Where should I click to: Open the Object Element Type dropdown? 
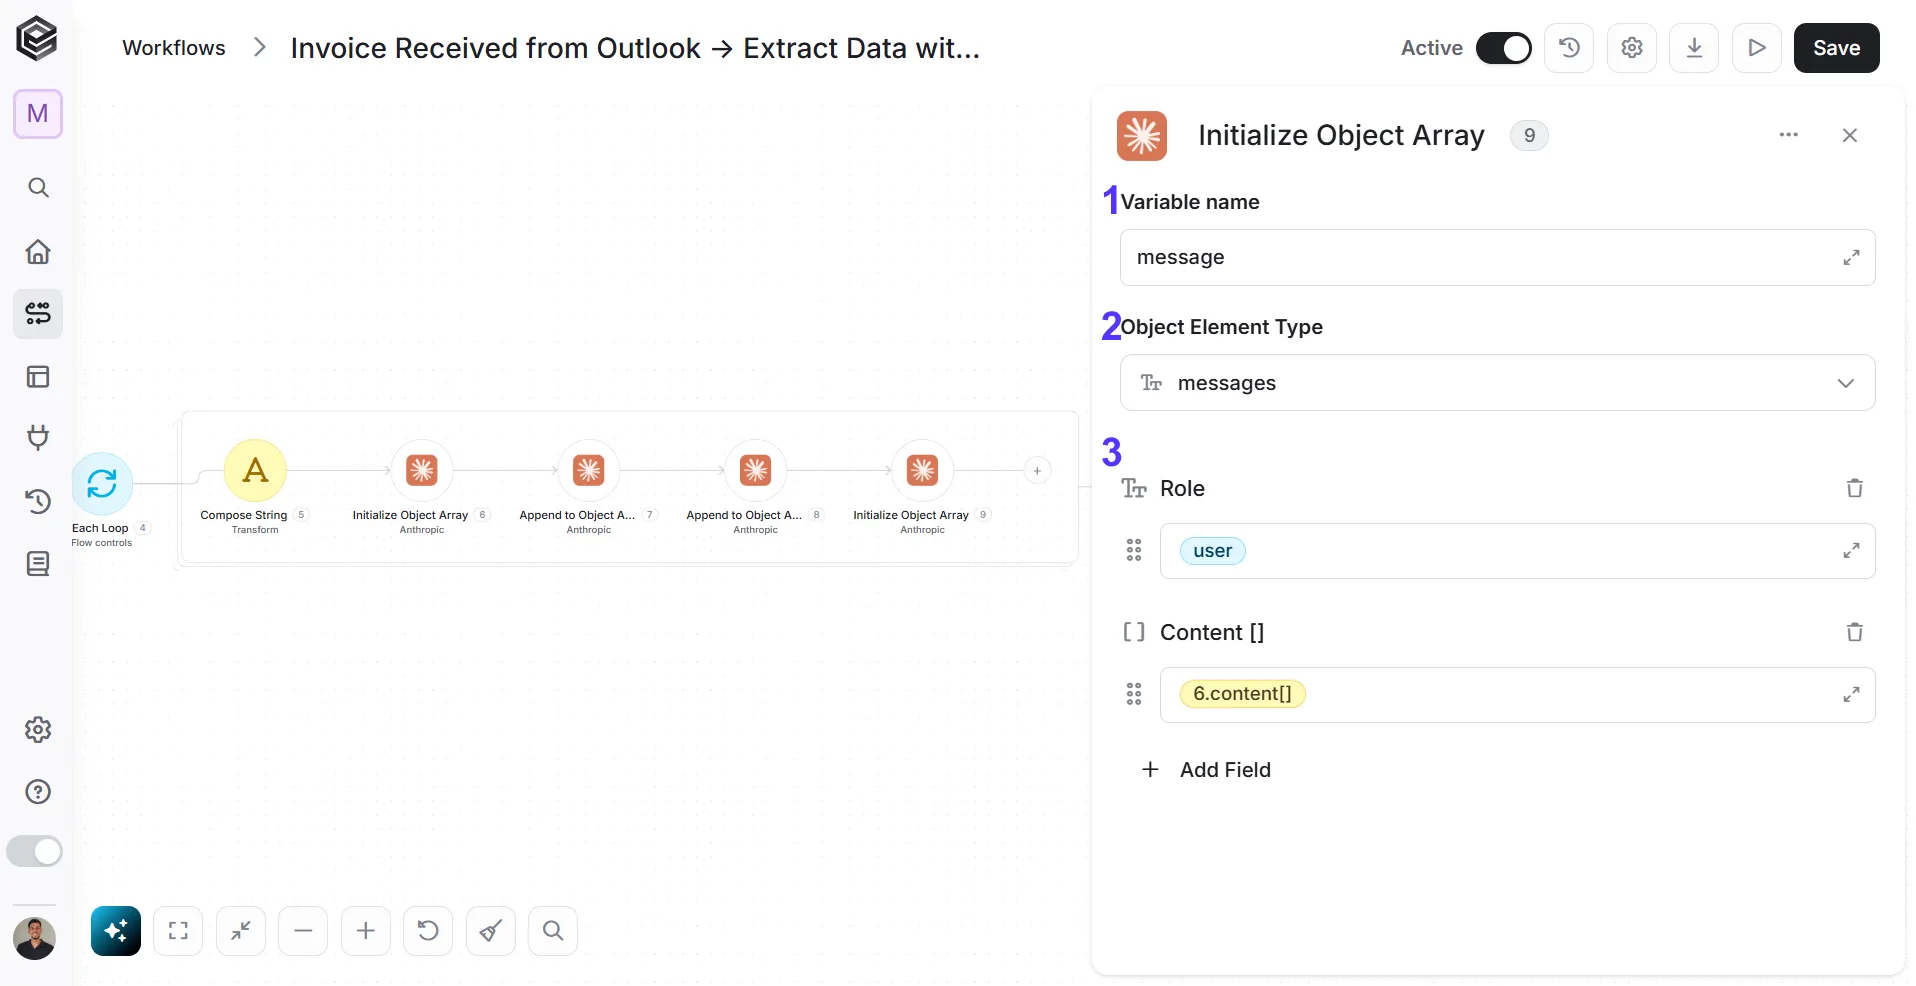tap(1497, 383)
